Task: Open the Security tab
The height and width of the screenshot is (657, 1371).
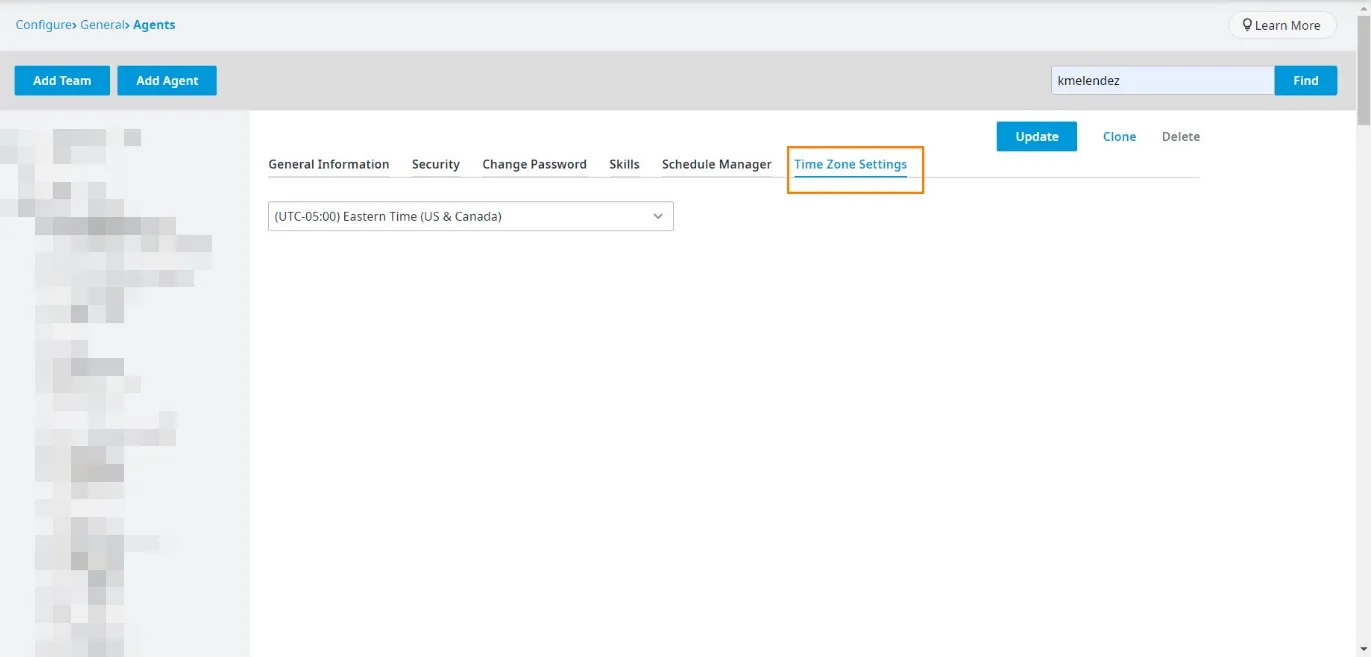Action: pos(436,165)
